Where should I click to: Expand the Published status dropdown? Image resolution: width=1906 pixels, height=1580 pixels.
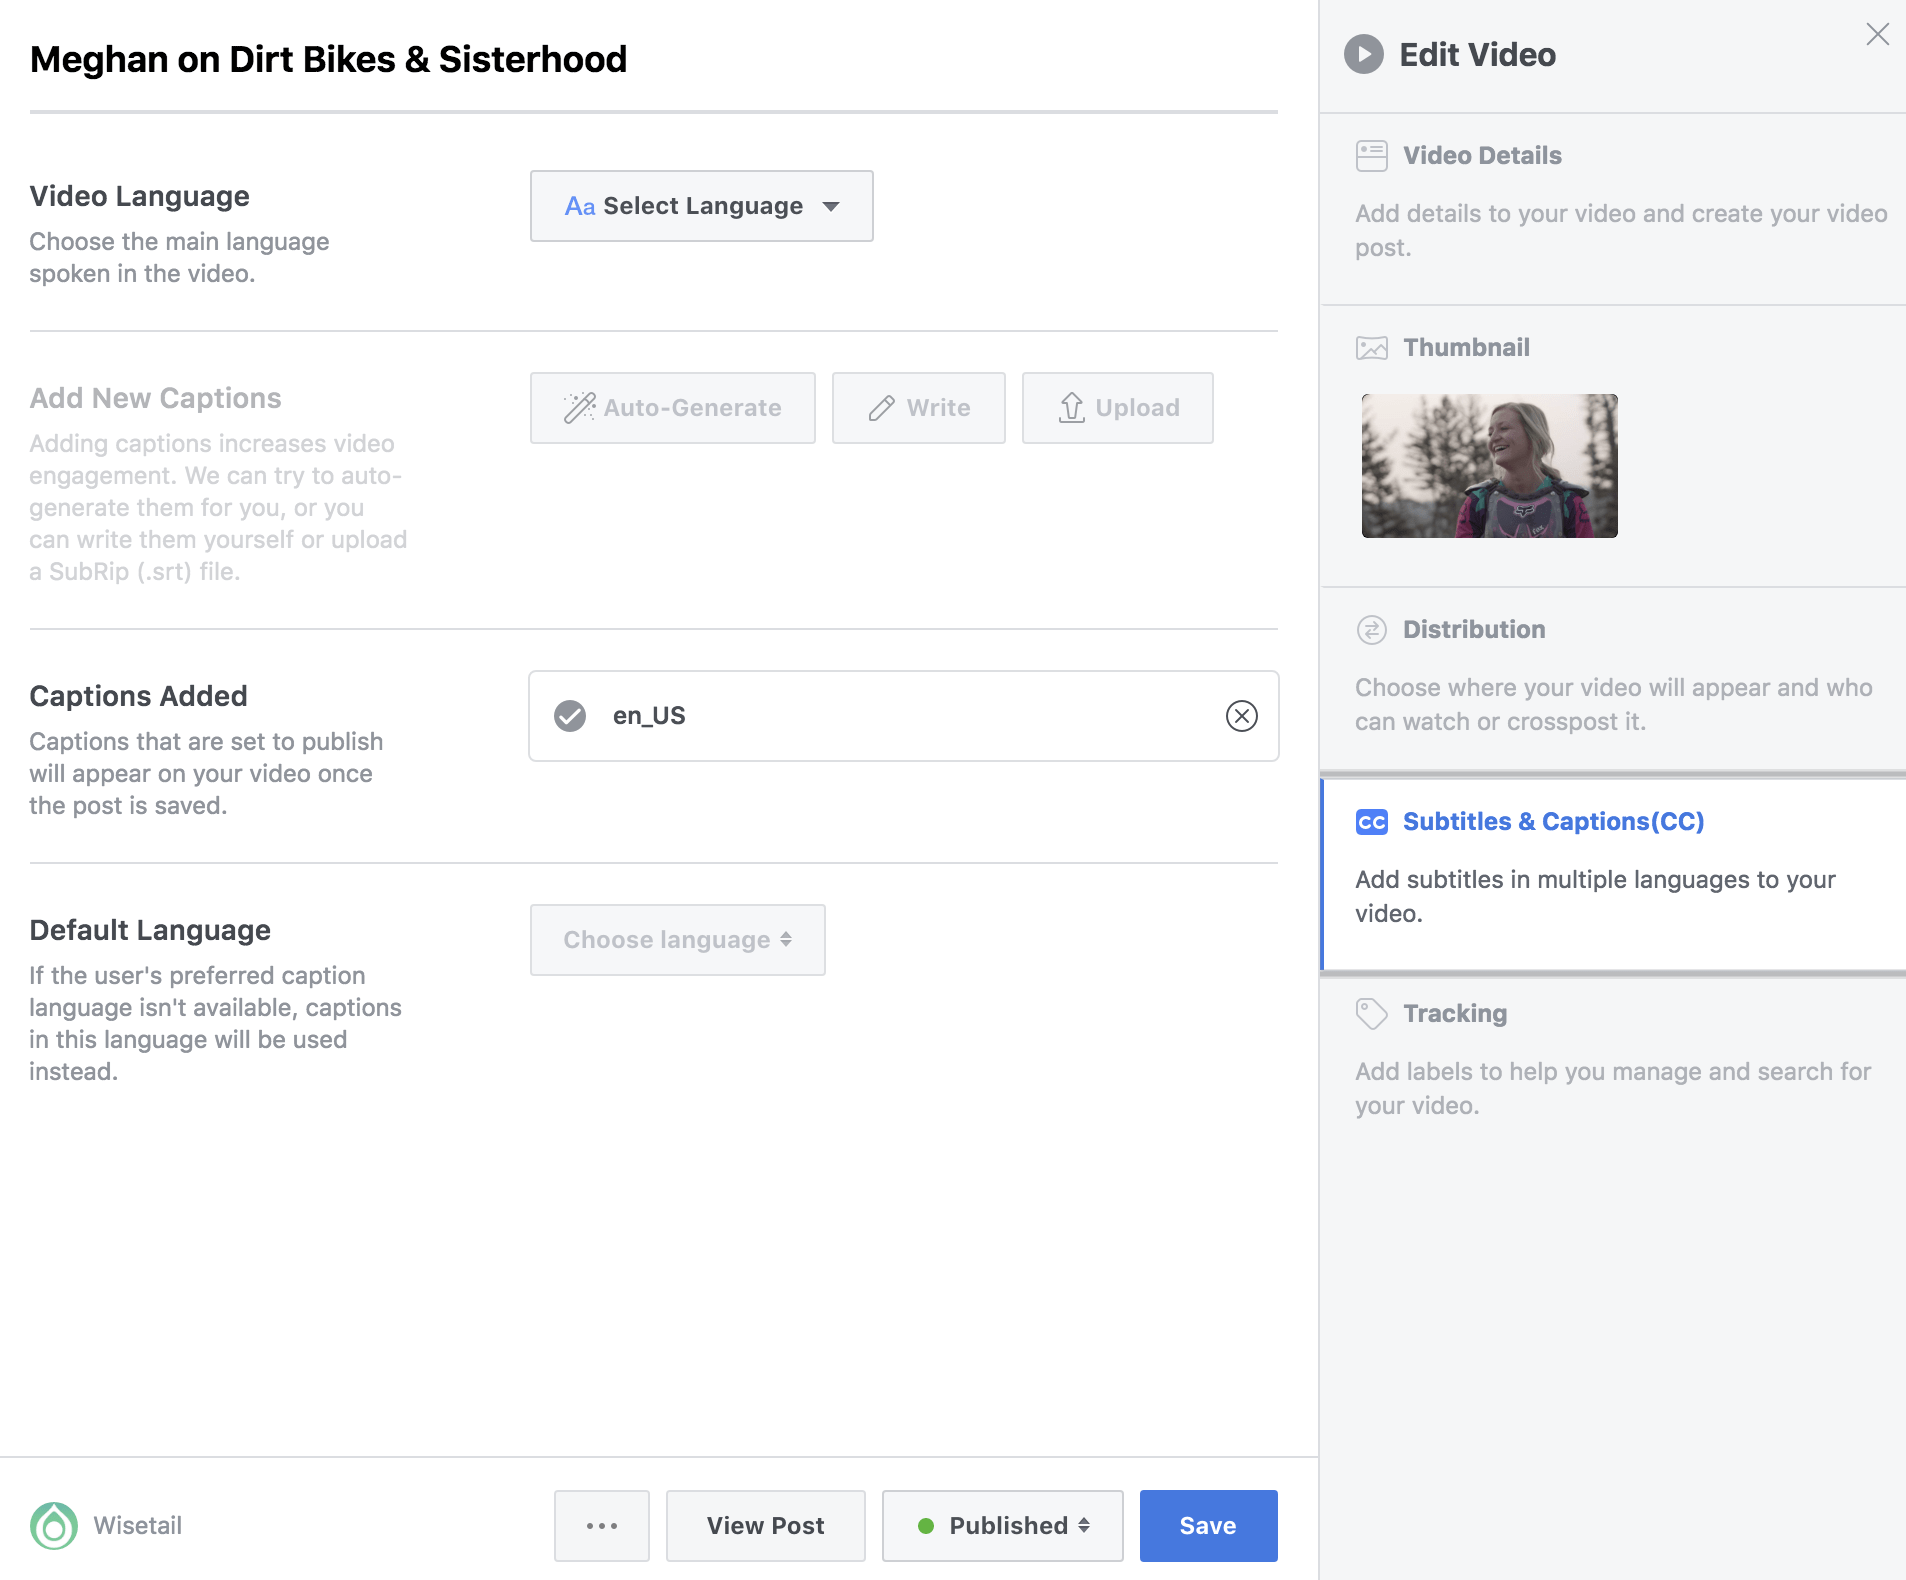1002,1526
